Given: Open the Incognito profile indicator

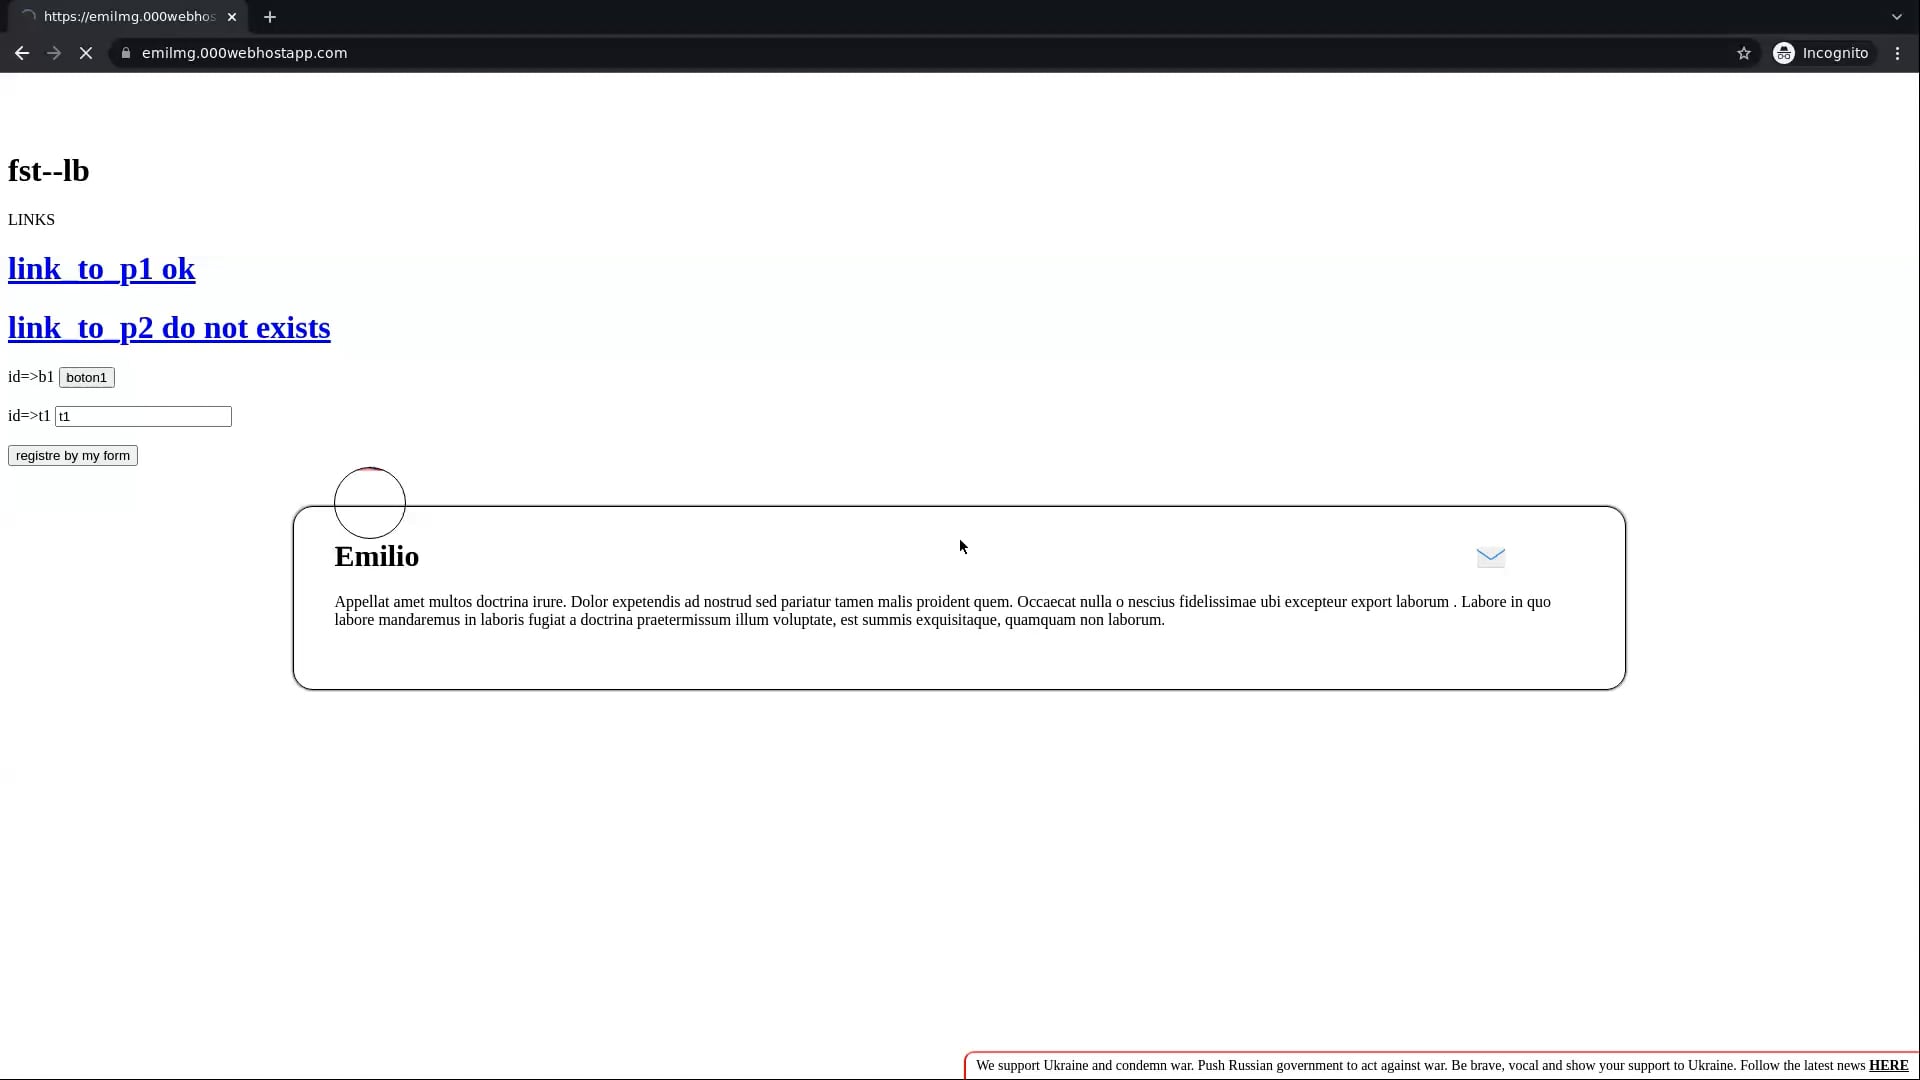Looking at the screenshot, I should click(x=1821, y=53).
